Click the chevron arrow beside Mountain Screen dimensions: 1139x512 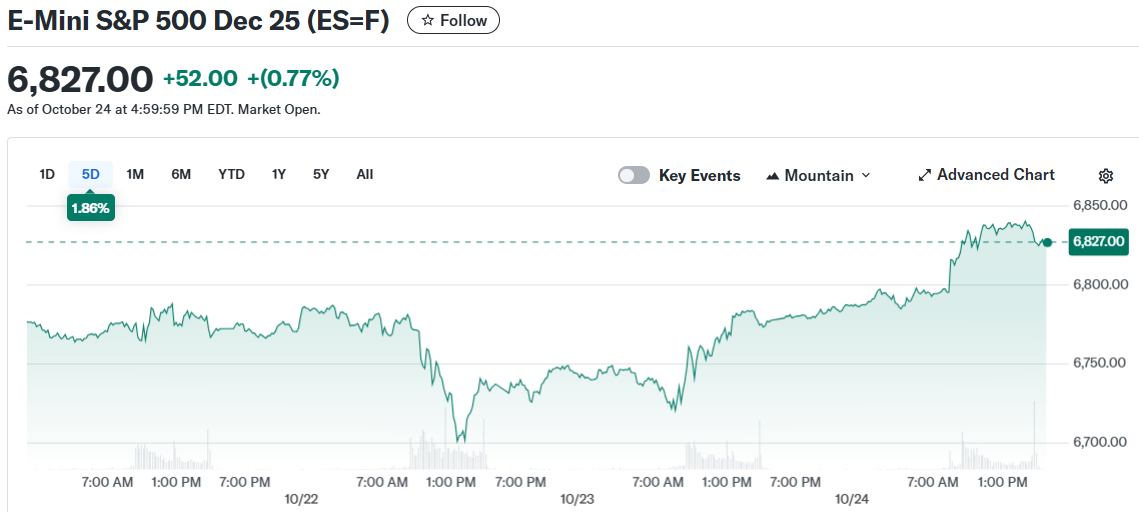866,176
